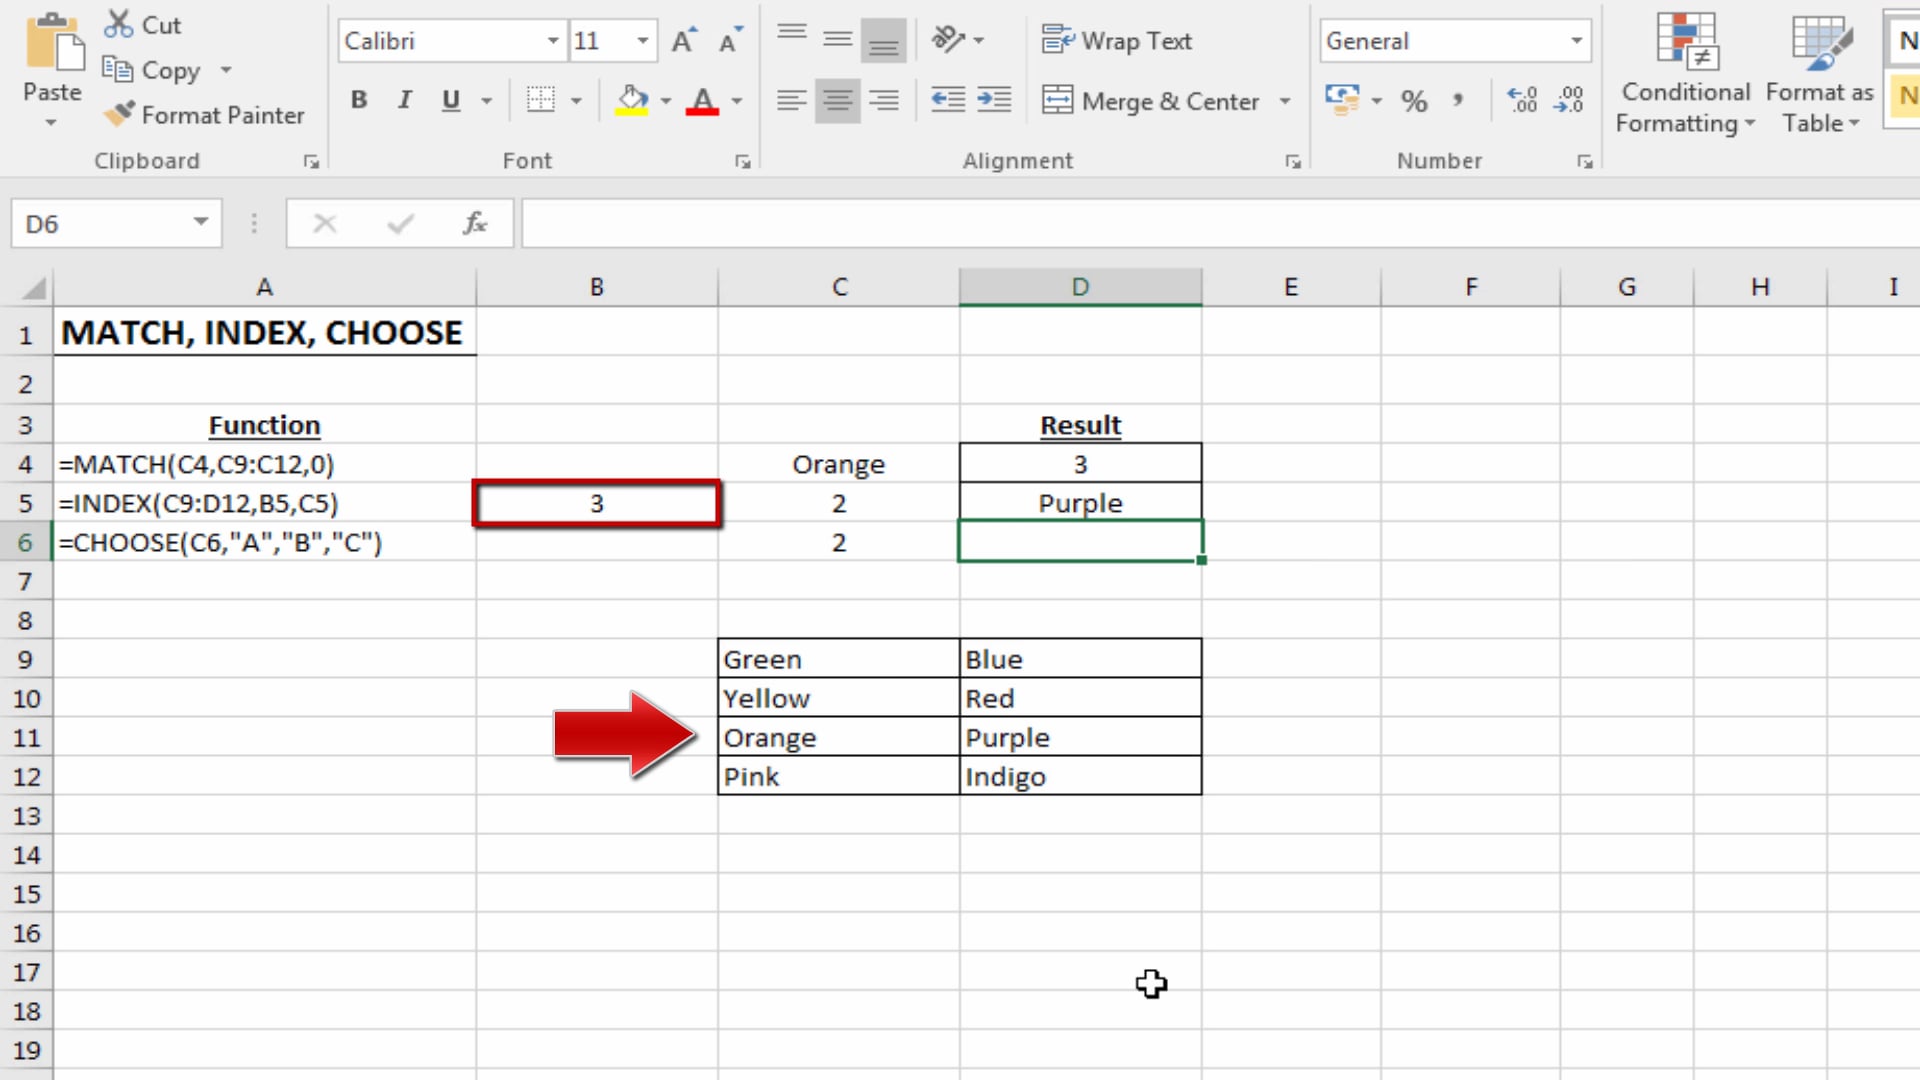Open the Calibri font name dropdown
Screen dimensions: 1920x1080
tap(552, 41)
